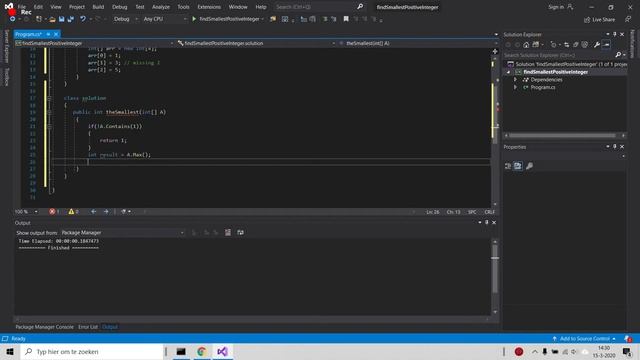The height and width of the screenshot is (360, 640).
Task: Click Clear All icon in Output toolbar
Action: pos(228,233)
